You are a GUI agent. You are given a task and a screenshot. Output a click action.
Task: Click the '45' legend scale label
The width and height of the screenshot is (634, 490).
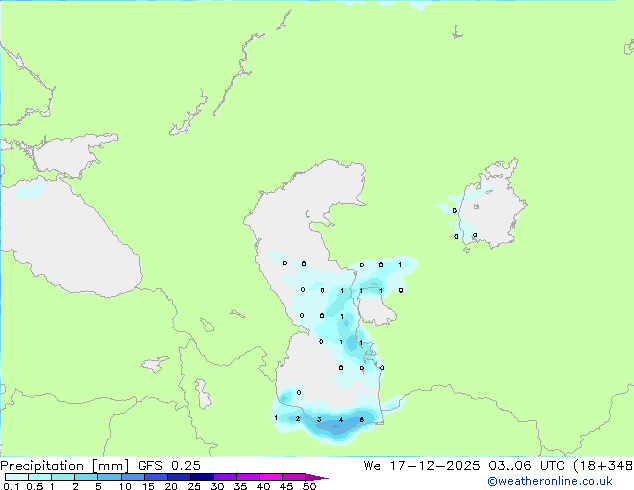[286, 486]
